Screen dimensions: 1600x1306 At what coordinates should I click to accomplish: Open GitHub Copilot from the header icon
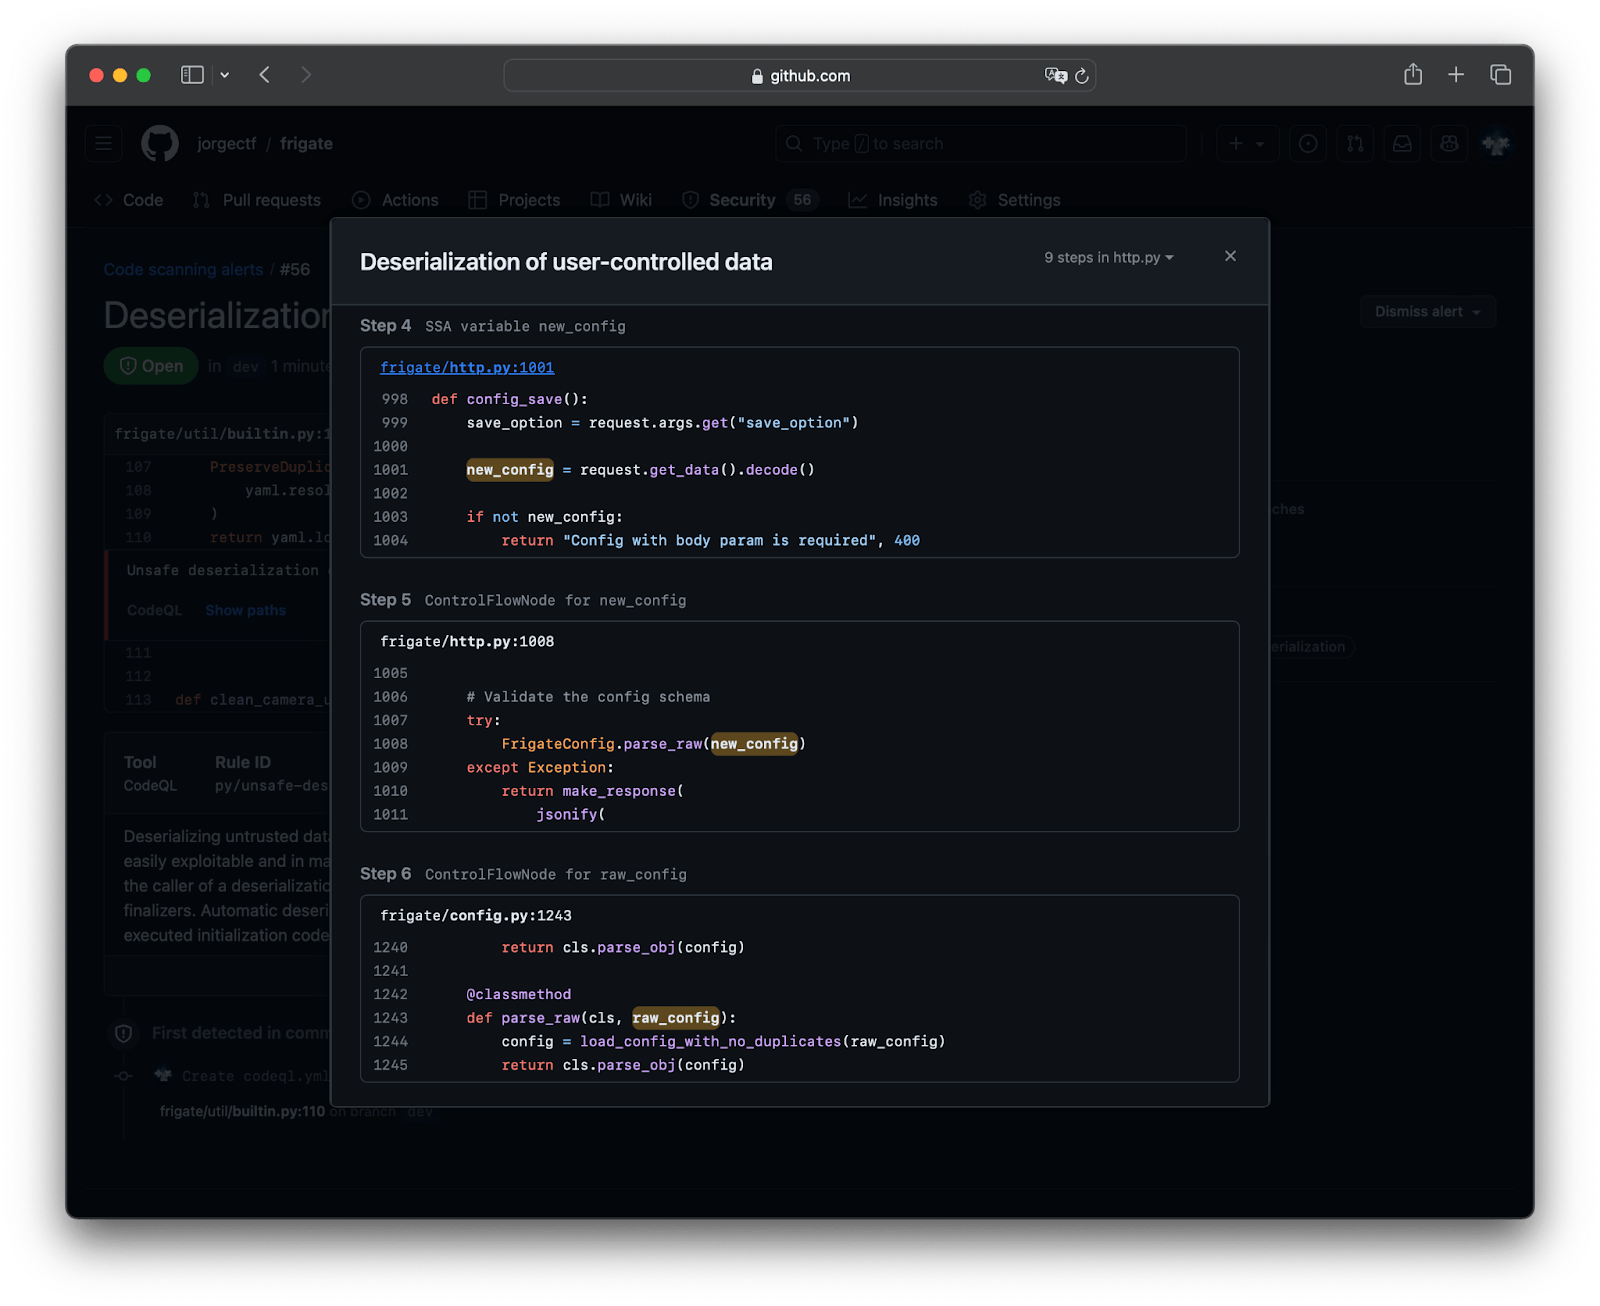(x=1449, y=143)
